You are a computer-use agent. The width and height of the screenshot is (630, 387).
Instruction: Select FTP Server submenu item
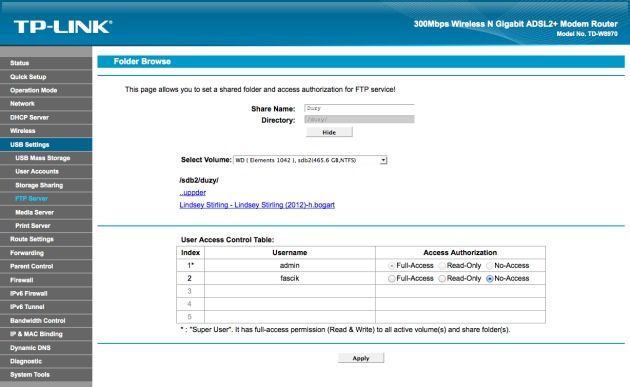tap(46, 199)
